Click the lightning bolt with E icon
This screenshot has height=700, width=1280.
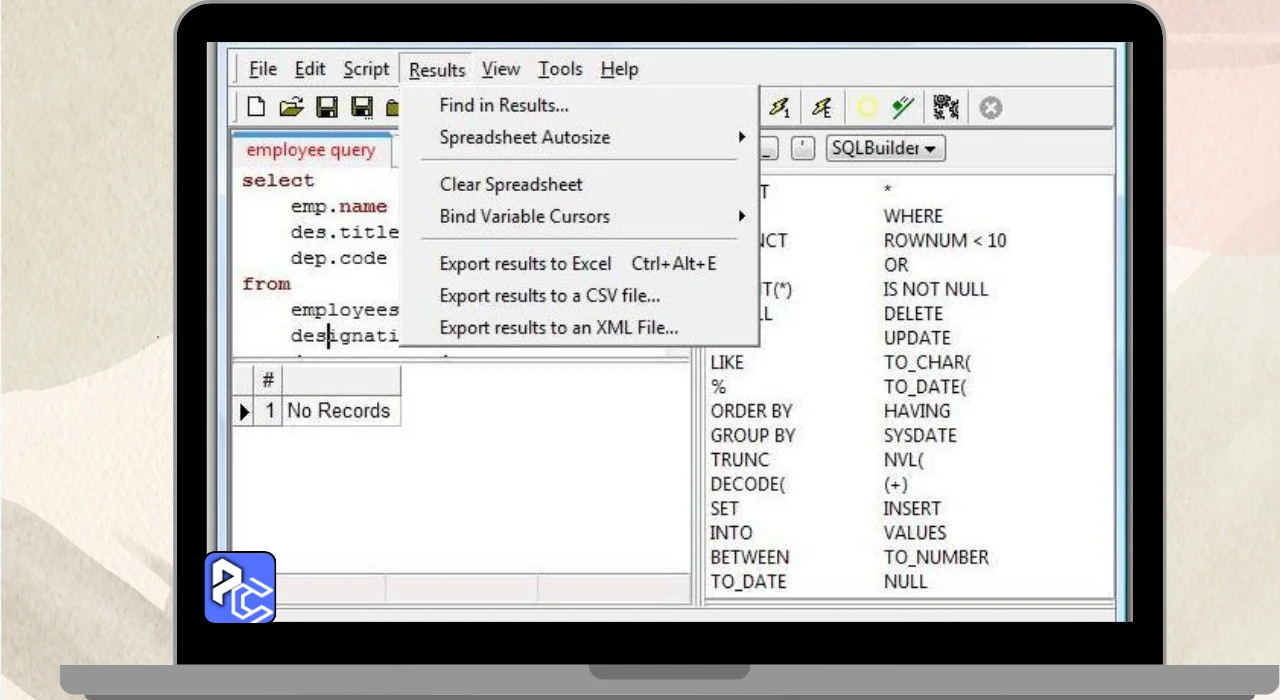pos(821,107)
